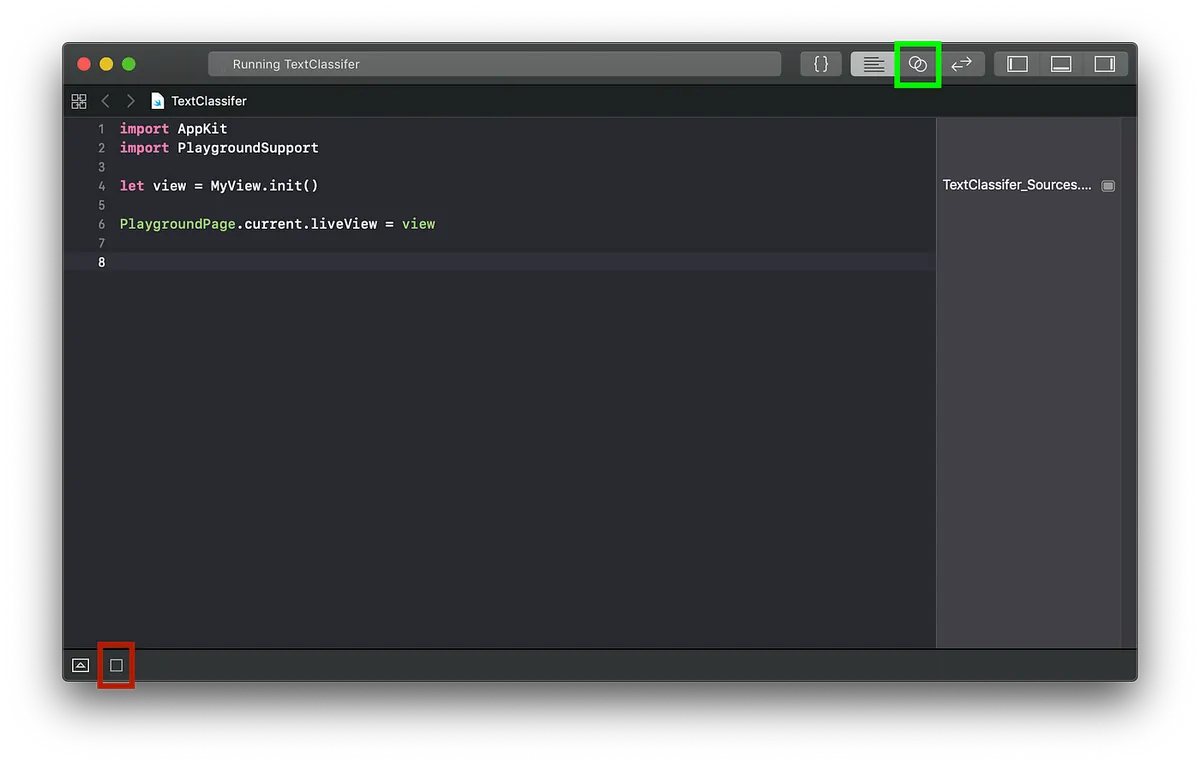Click the TextClassifer file icon in breadcrumb

click(156, 100)
